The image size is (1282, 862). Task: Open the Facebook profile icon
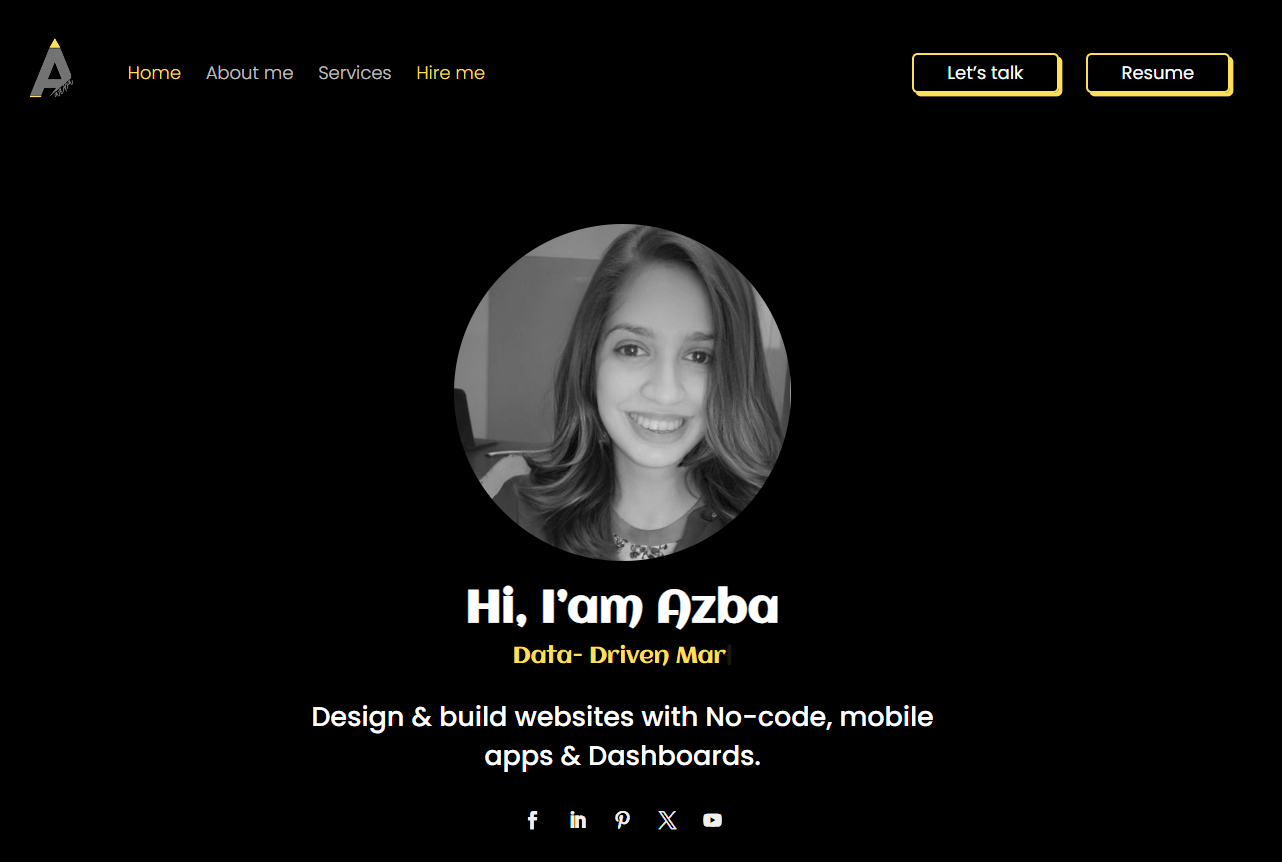533,820
